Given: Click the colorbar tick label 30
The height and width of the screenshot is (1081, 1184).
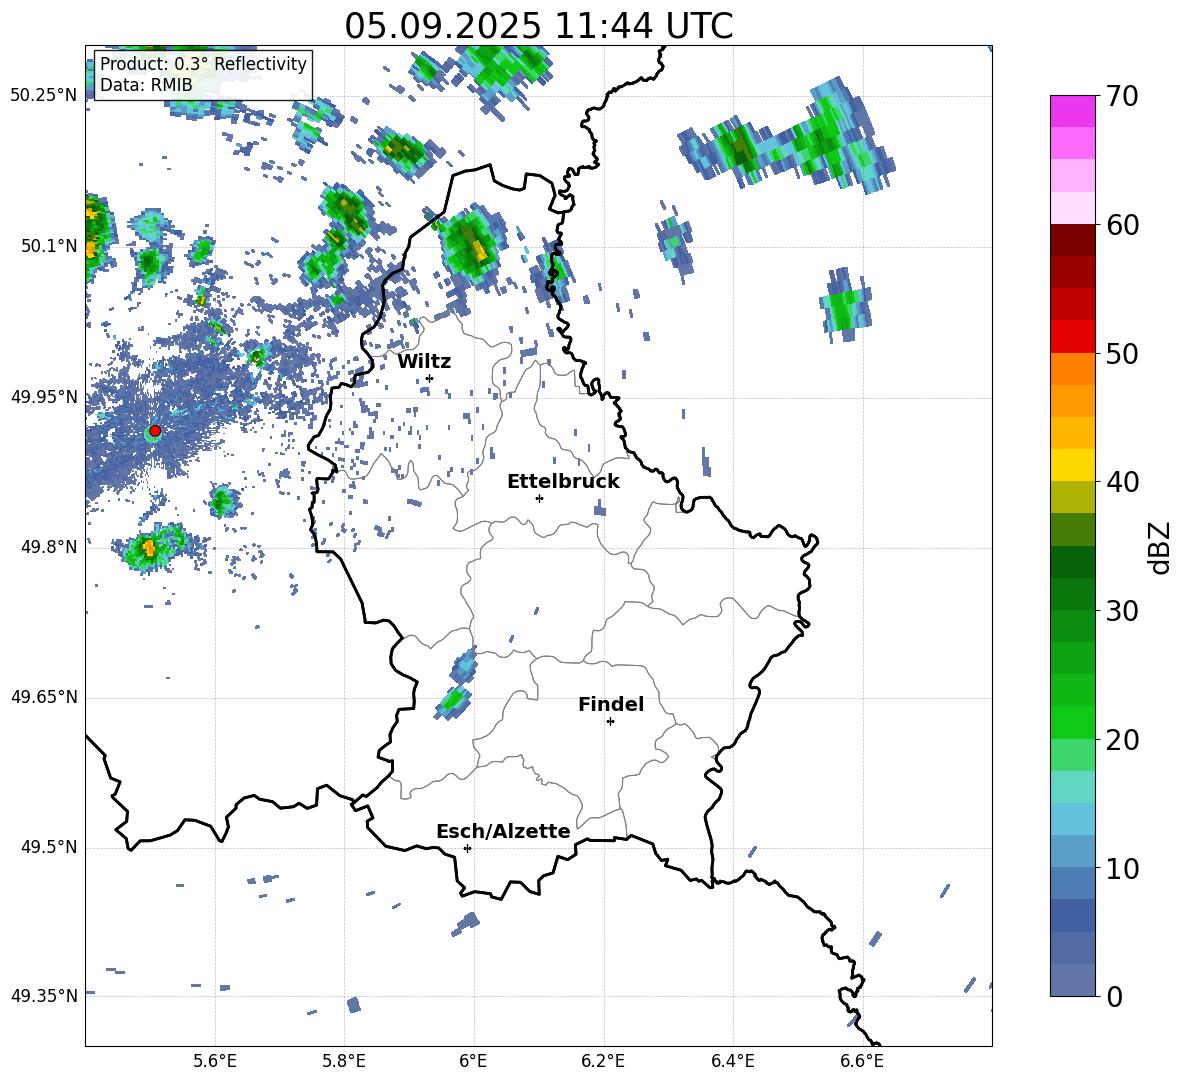Looking at the screenshot, I should pyautogui.click(x=1121, y=611).
